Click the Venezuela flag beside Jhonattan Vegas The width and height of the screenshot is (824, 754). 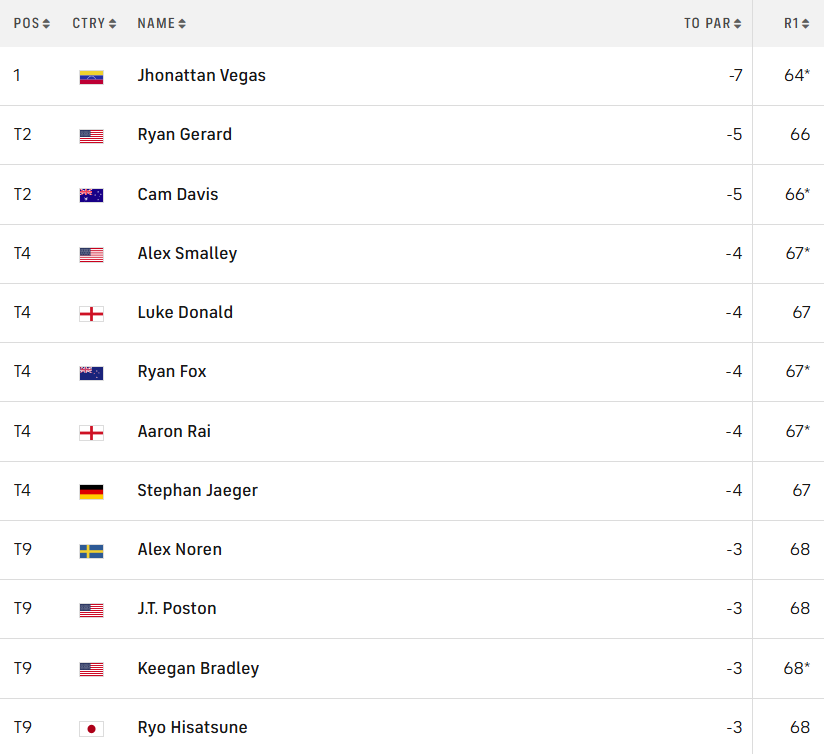point(91,77)
